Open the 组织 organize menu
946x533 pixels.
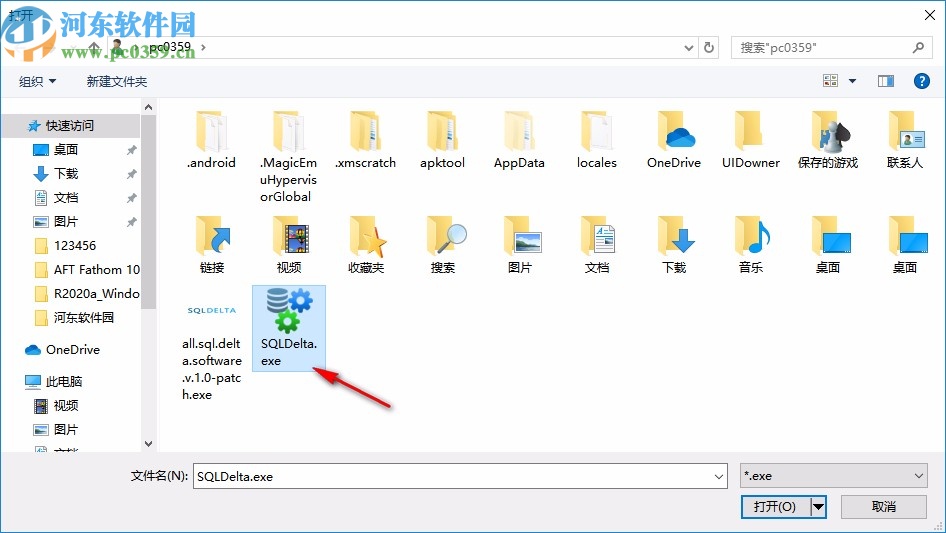(37, 81)
